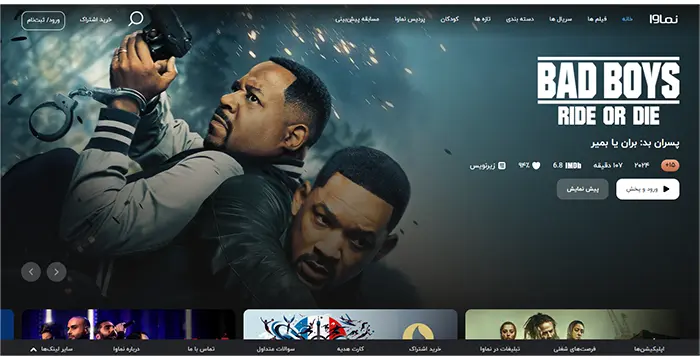Click the زیرنویس subtitle icon
This screenshot has width=700, height=360.
coord(502,166)
